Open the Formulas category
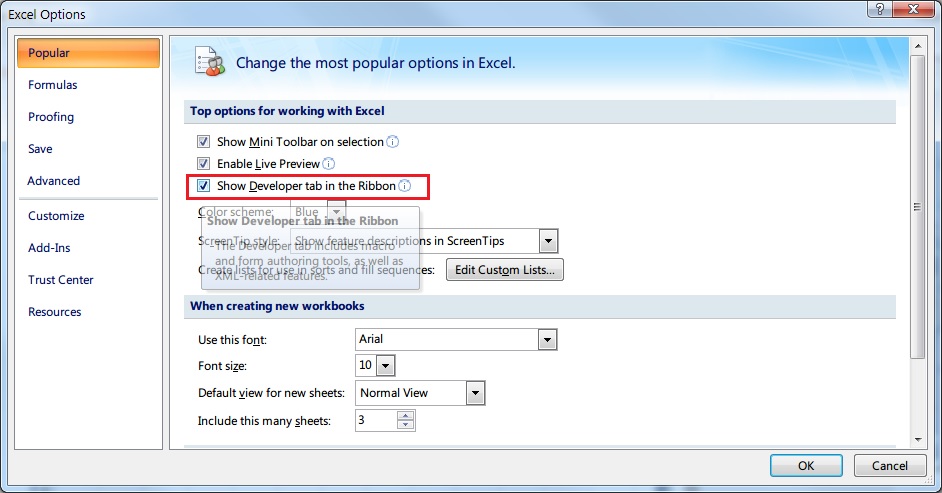The image size is (942, 493). pyautogui.click(x=53, y=85)
